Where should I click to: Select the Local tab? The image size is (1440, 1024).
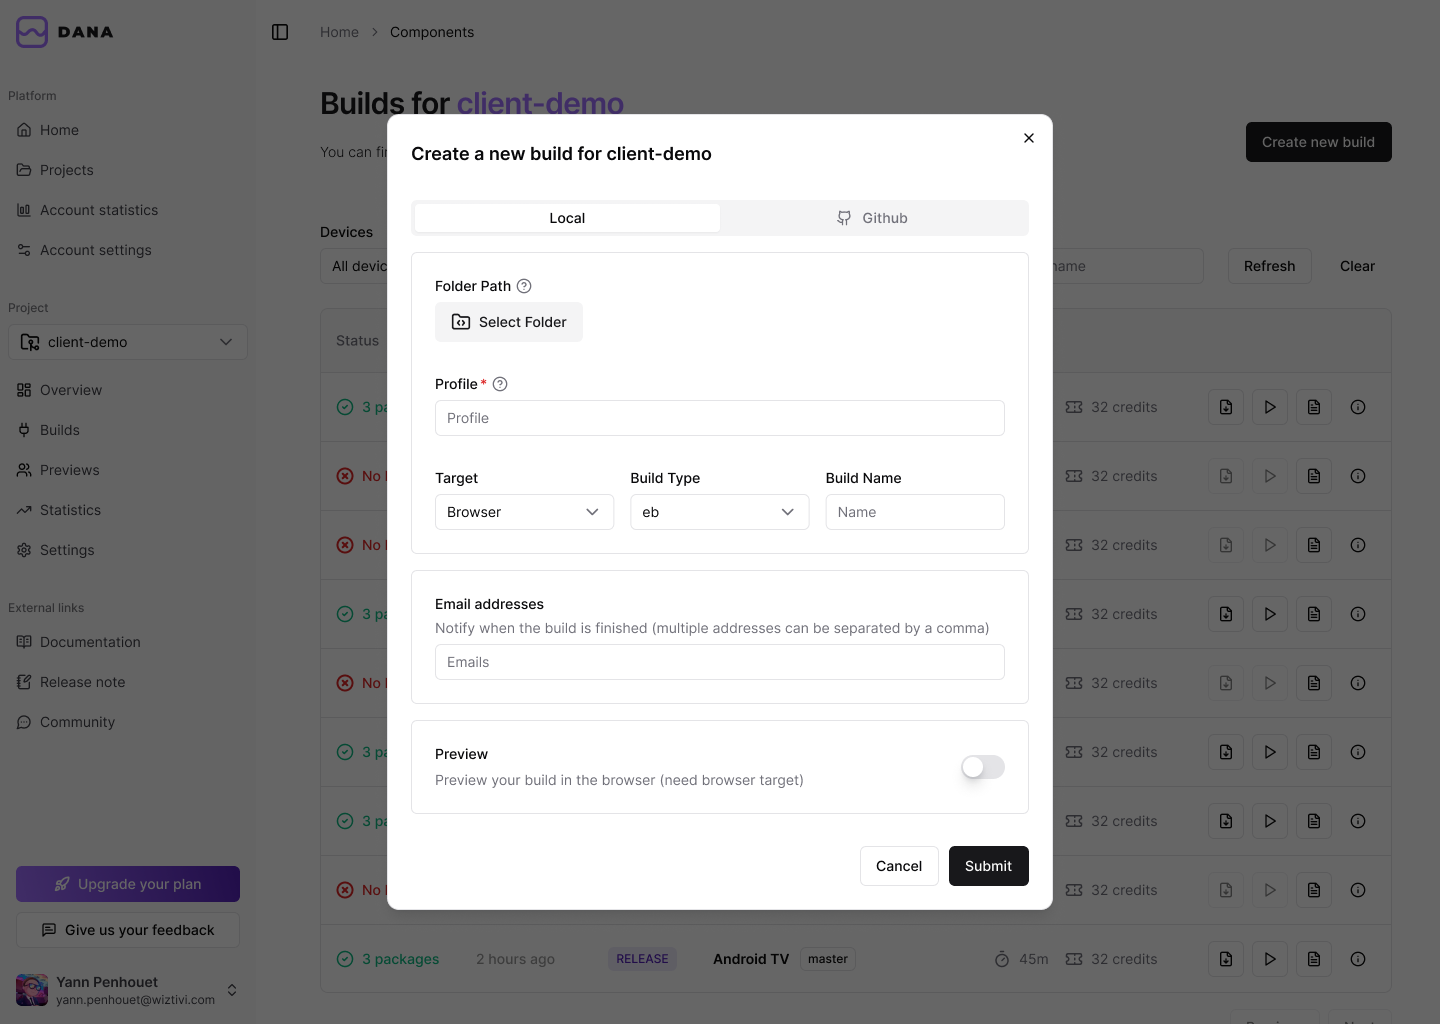click(x=566, y=217)
